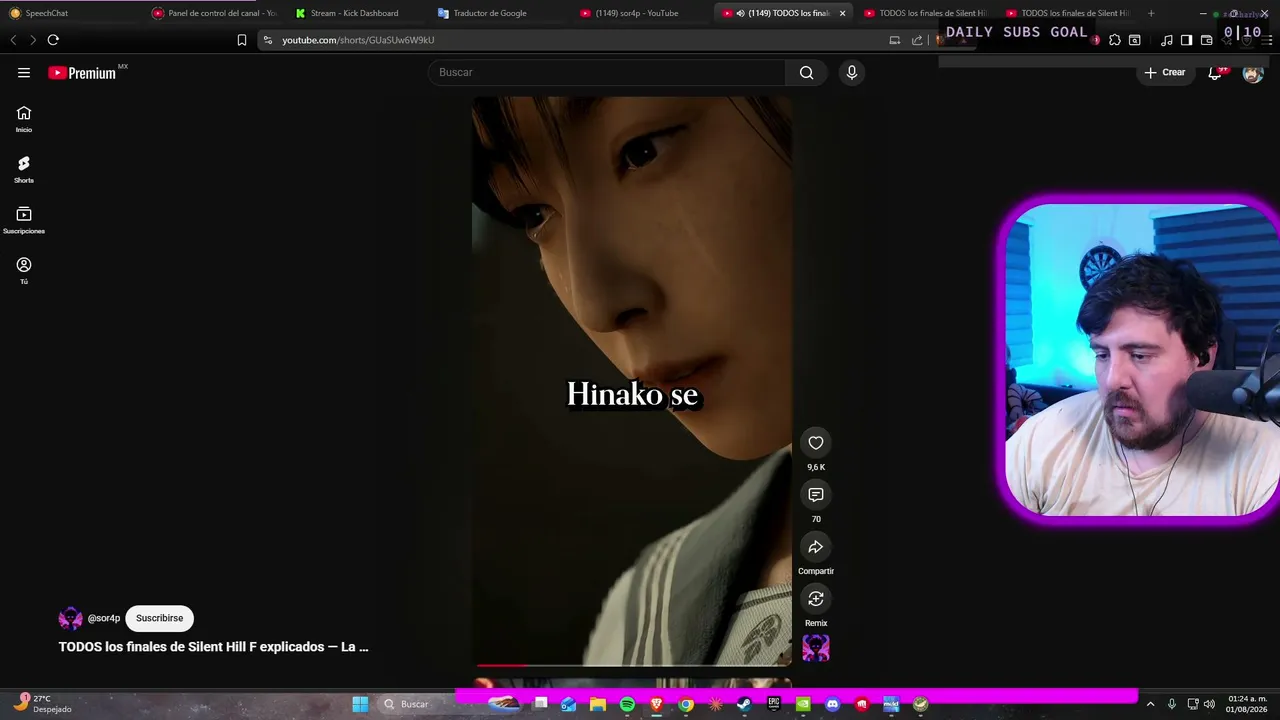The image size is (1280, 720).
Task: Open the music note media control
Action: tap(1166, 40)
